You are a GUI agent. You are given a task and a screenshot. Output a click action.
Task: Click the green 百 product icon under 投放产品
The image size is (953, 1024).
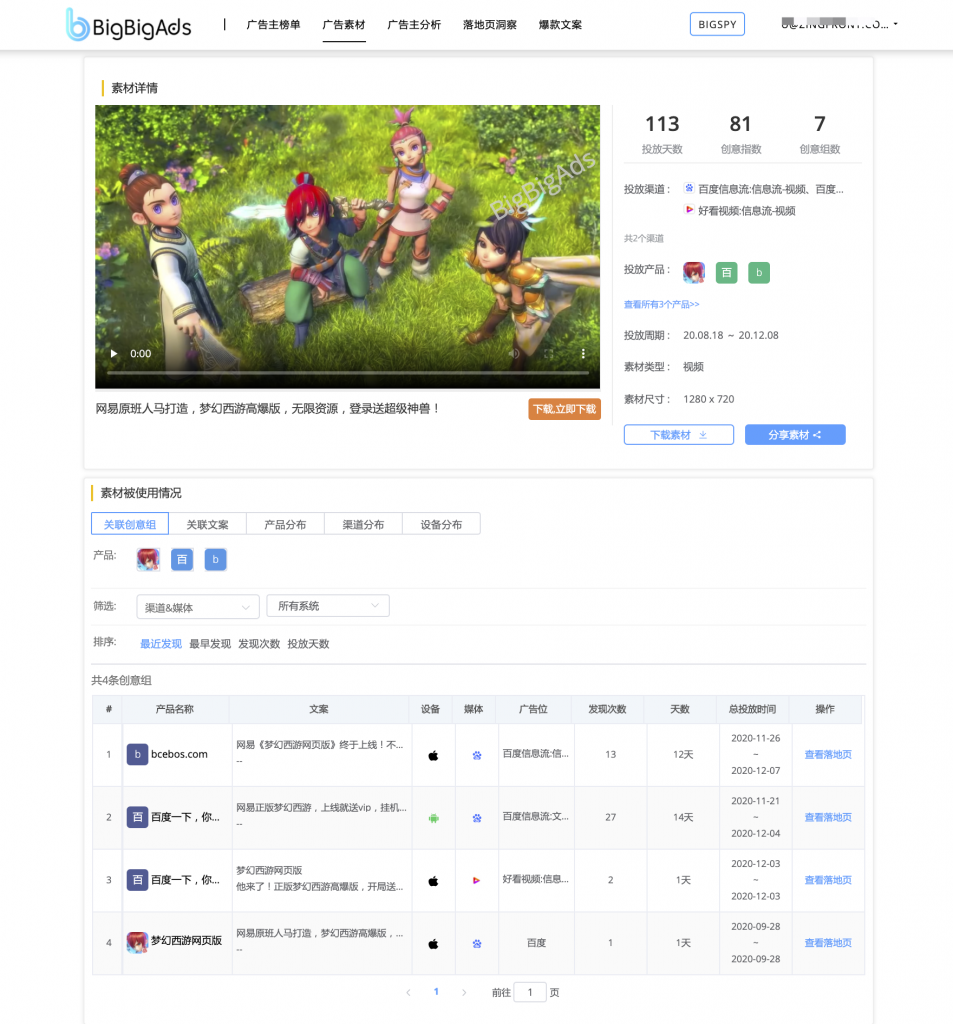point(726,272)
